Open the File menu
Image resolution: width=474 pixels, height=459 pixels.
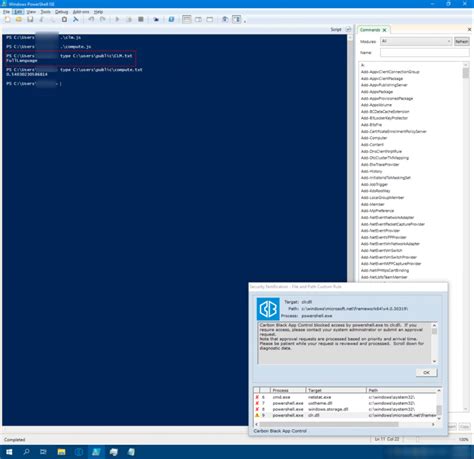tap(6, 12)
